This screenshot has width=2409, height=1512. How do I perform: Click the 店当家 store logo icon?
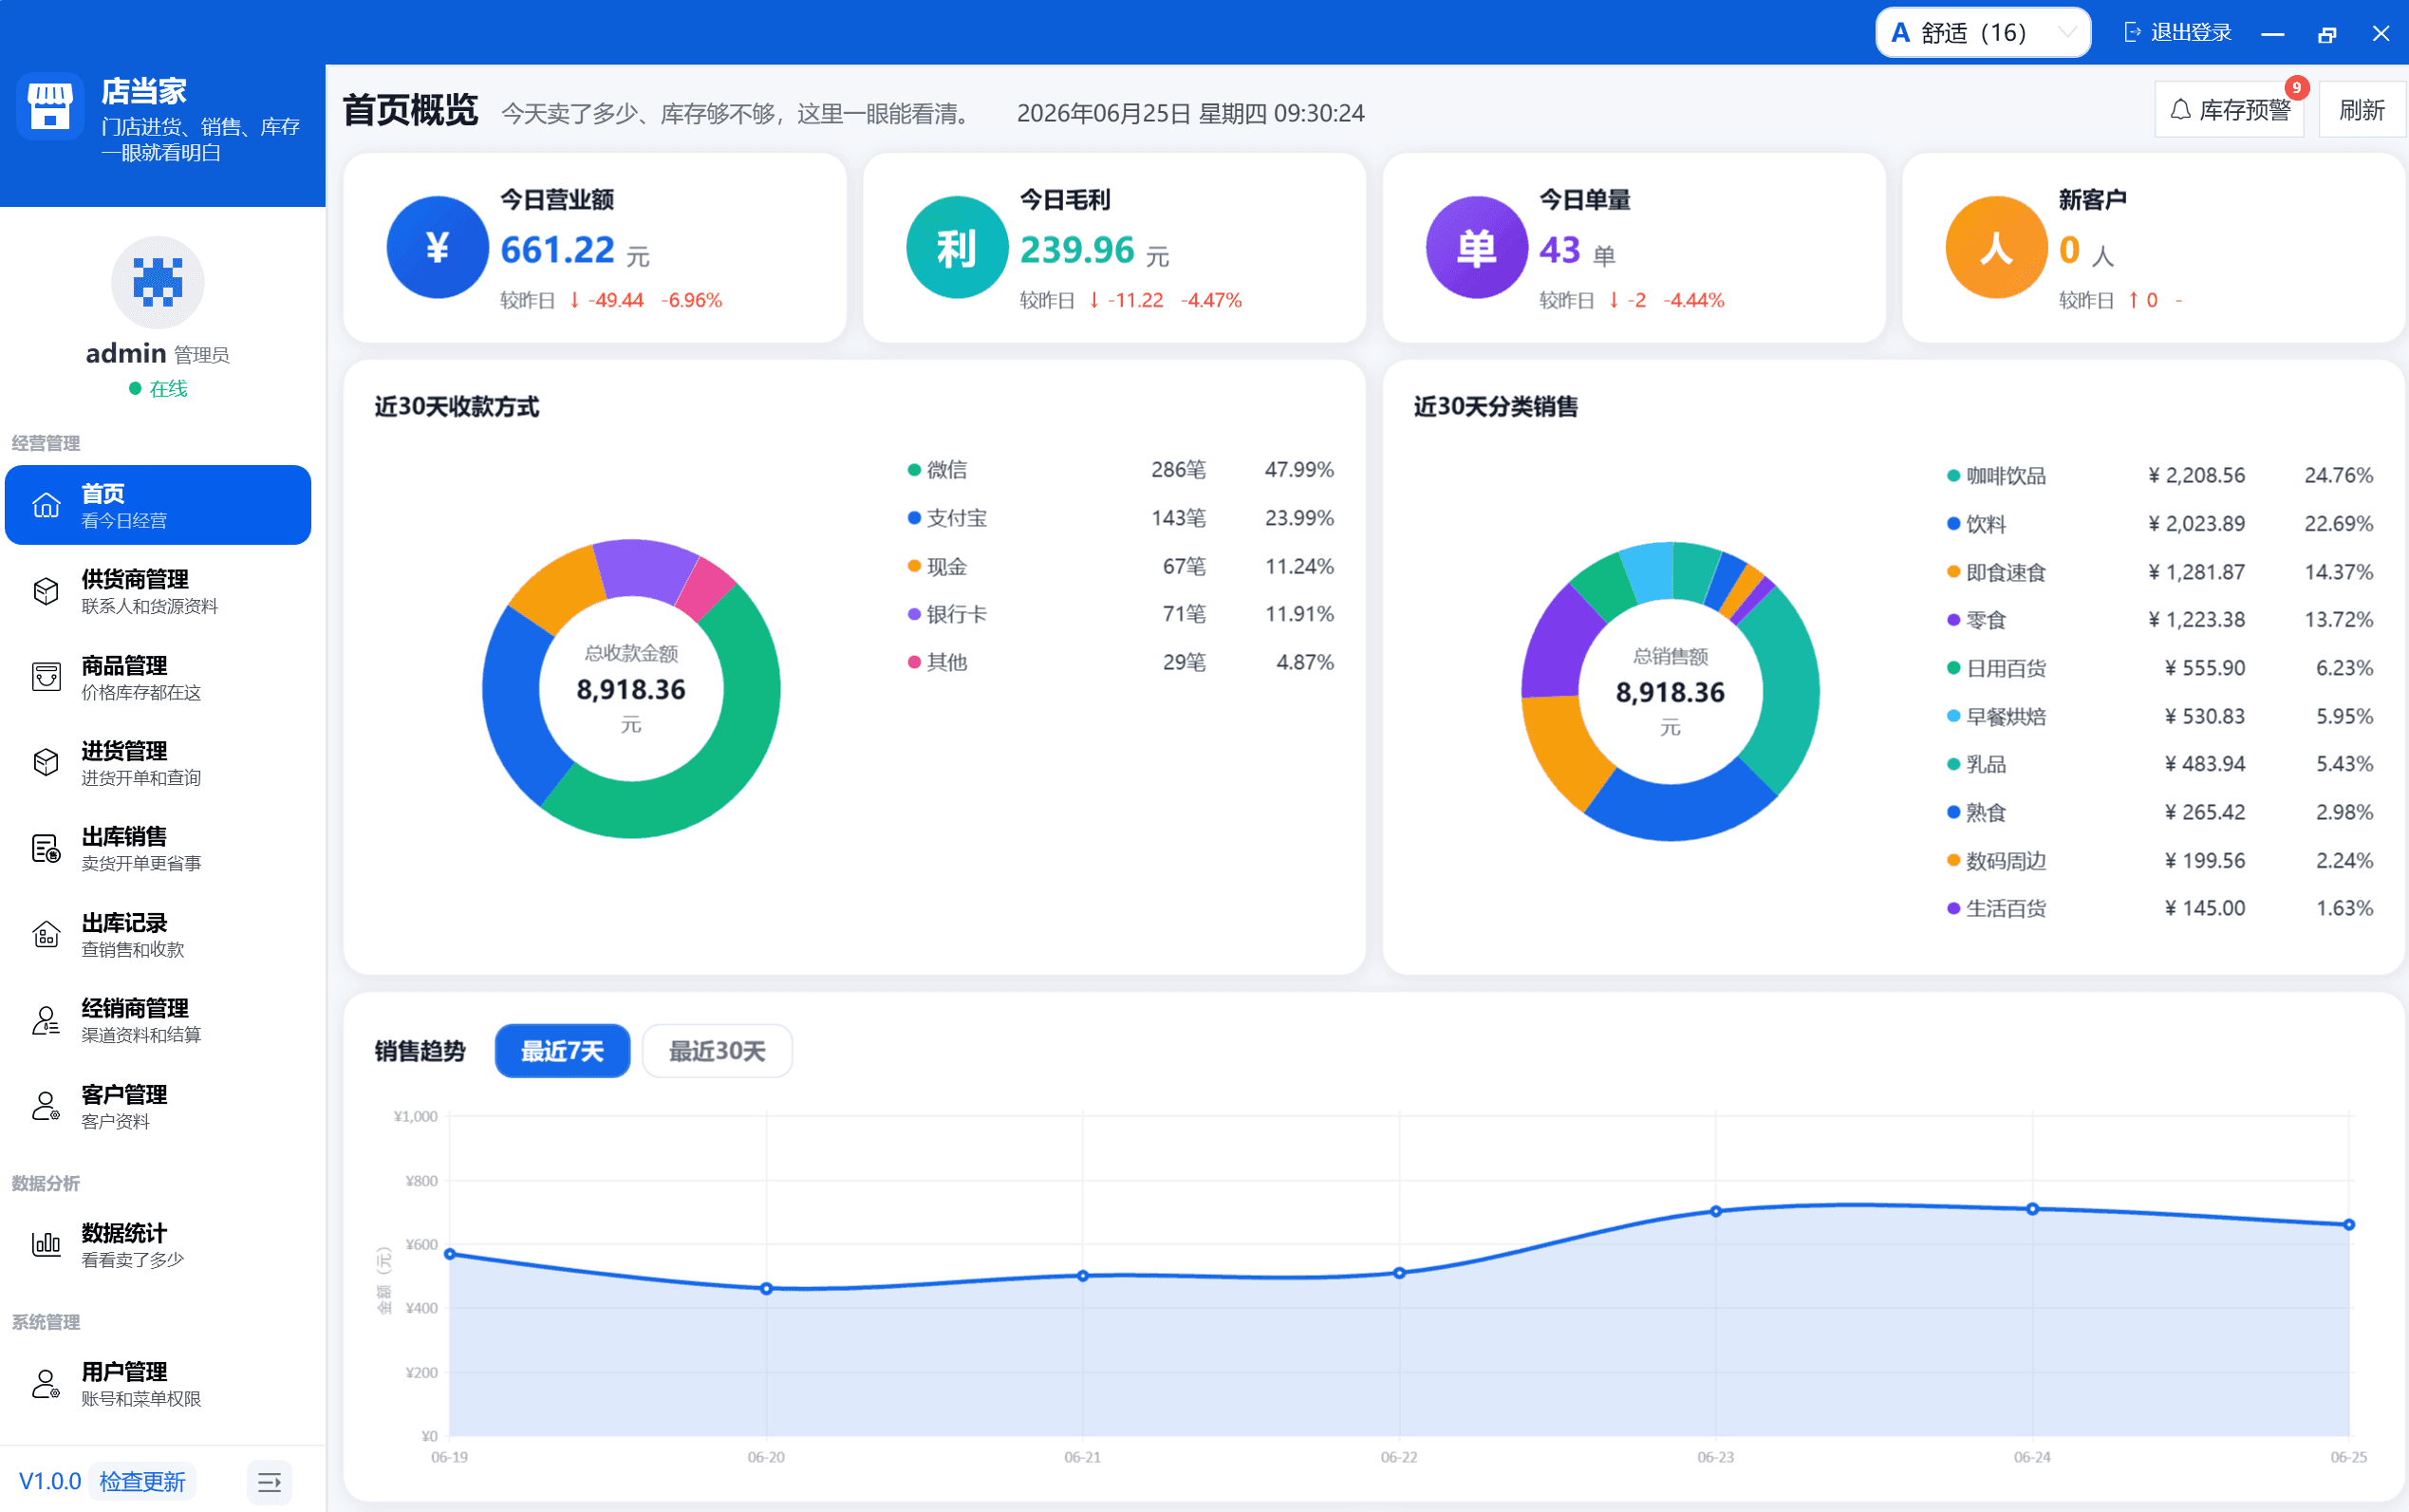(50, 107)
